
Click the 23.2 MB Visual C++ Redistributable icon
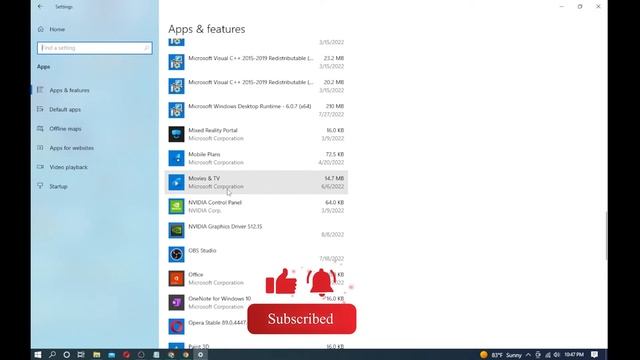pos(176,62)
